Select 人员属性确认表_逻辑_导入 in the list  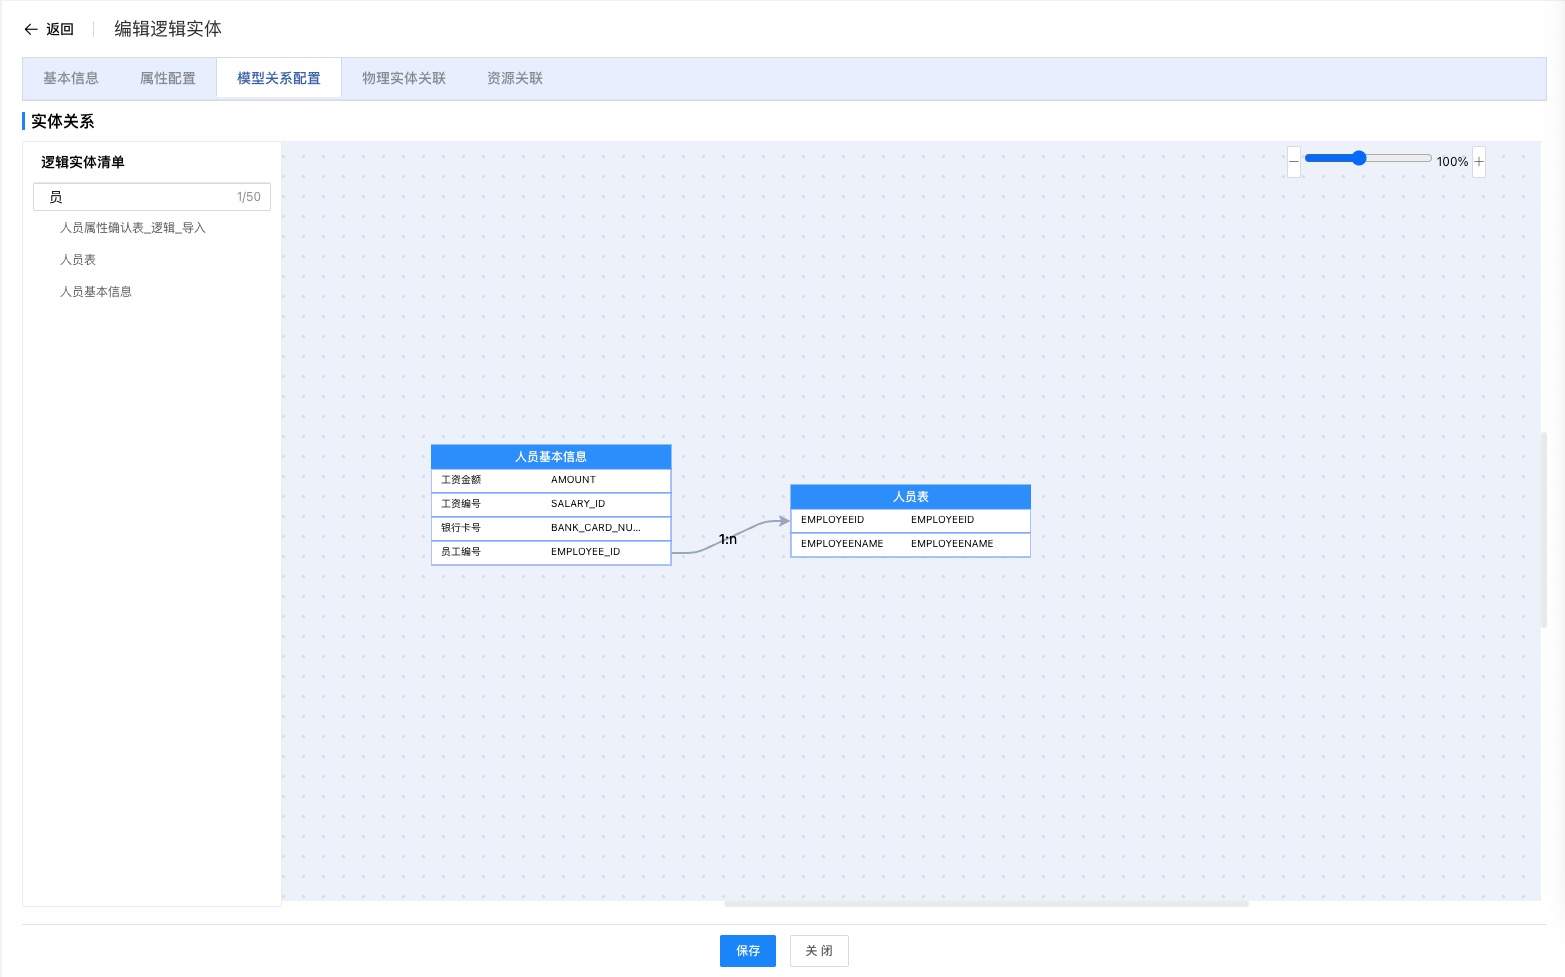(x=133, y=227)
